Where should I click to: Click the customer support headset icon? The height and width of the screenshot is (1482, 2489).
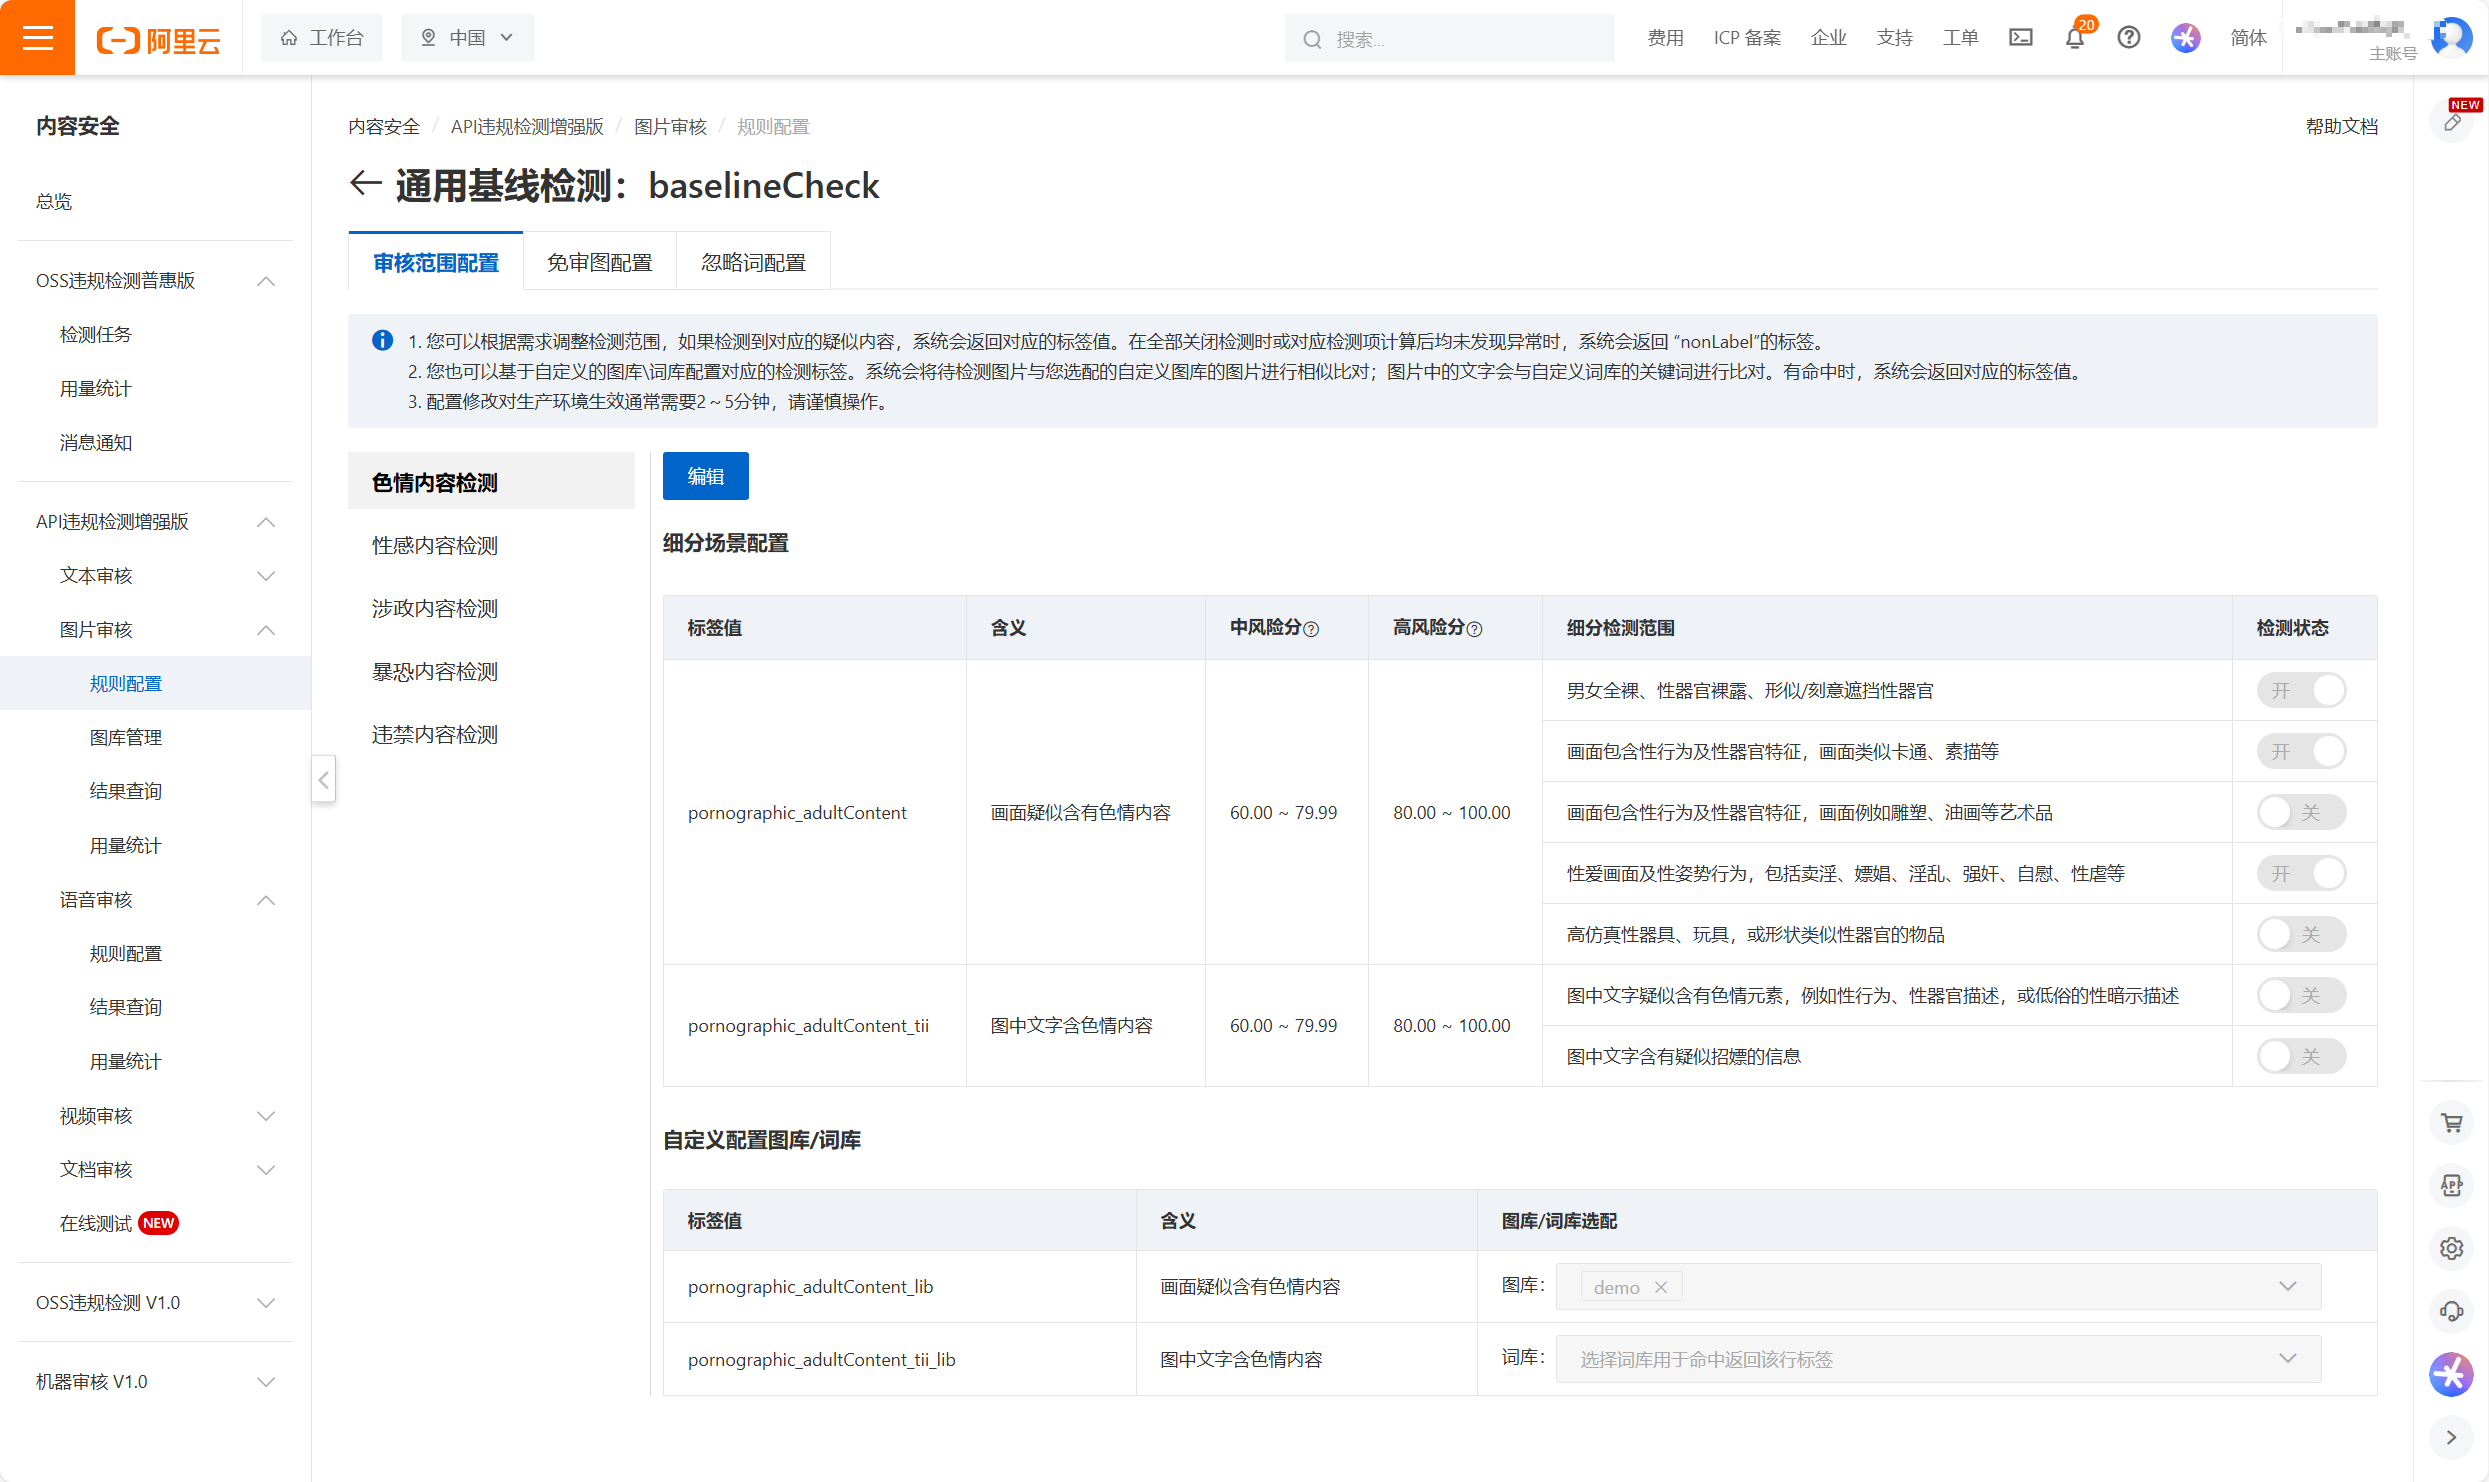click(x=2451, y=1311)
